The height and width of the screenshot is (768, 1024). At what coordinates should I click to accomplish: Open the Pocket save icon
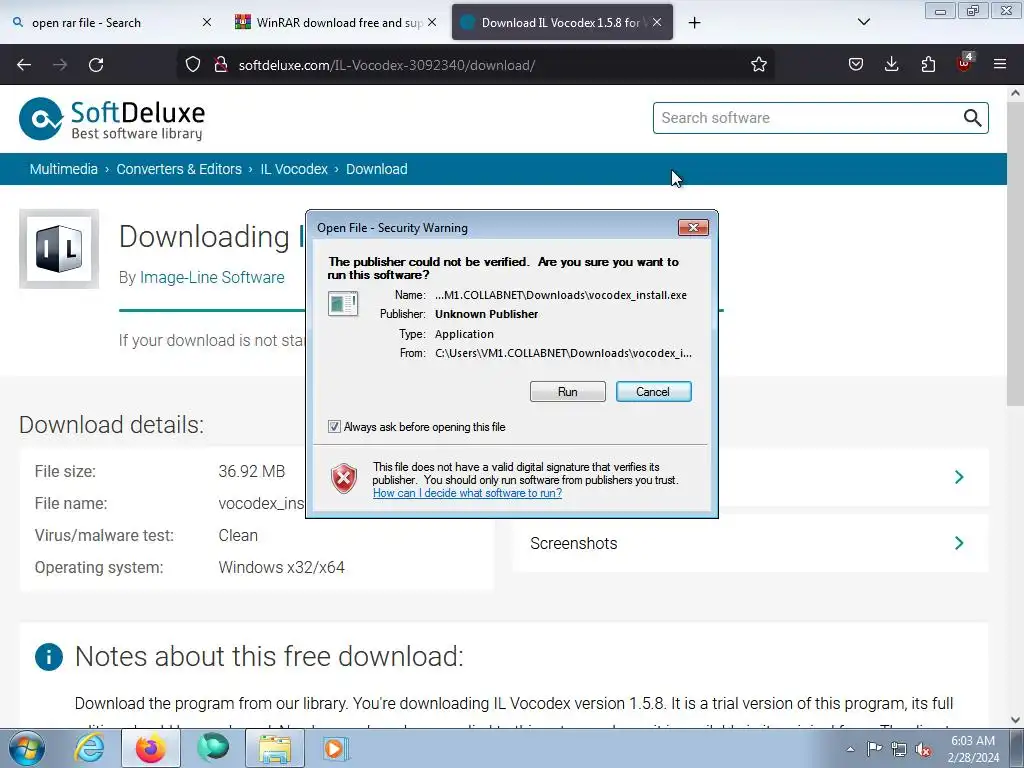pos(856,65)
